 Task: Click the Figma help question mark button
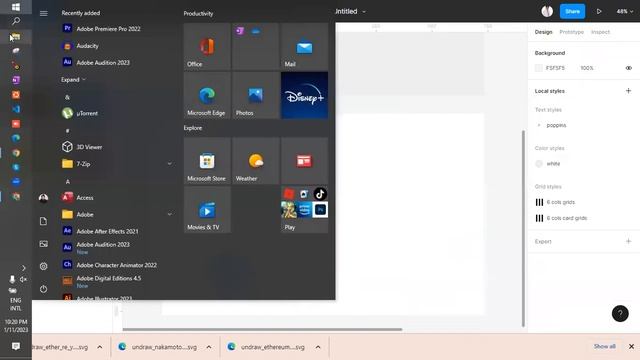pos(620,313)
